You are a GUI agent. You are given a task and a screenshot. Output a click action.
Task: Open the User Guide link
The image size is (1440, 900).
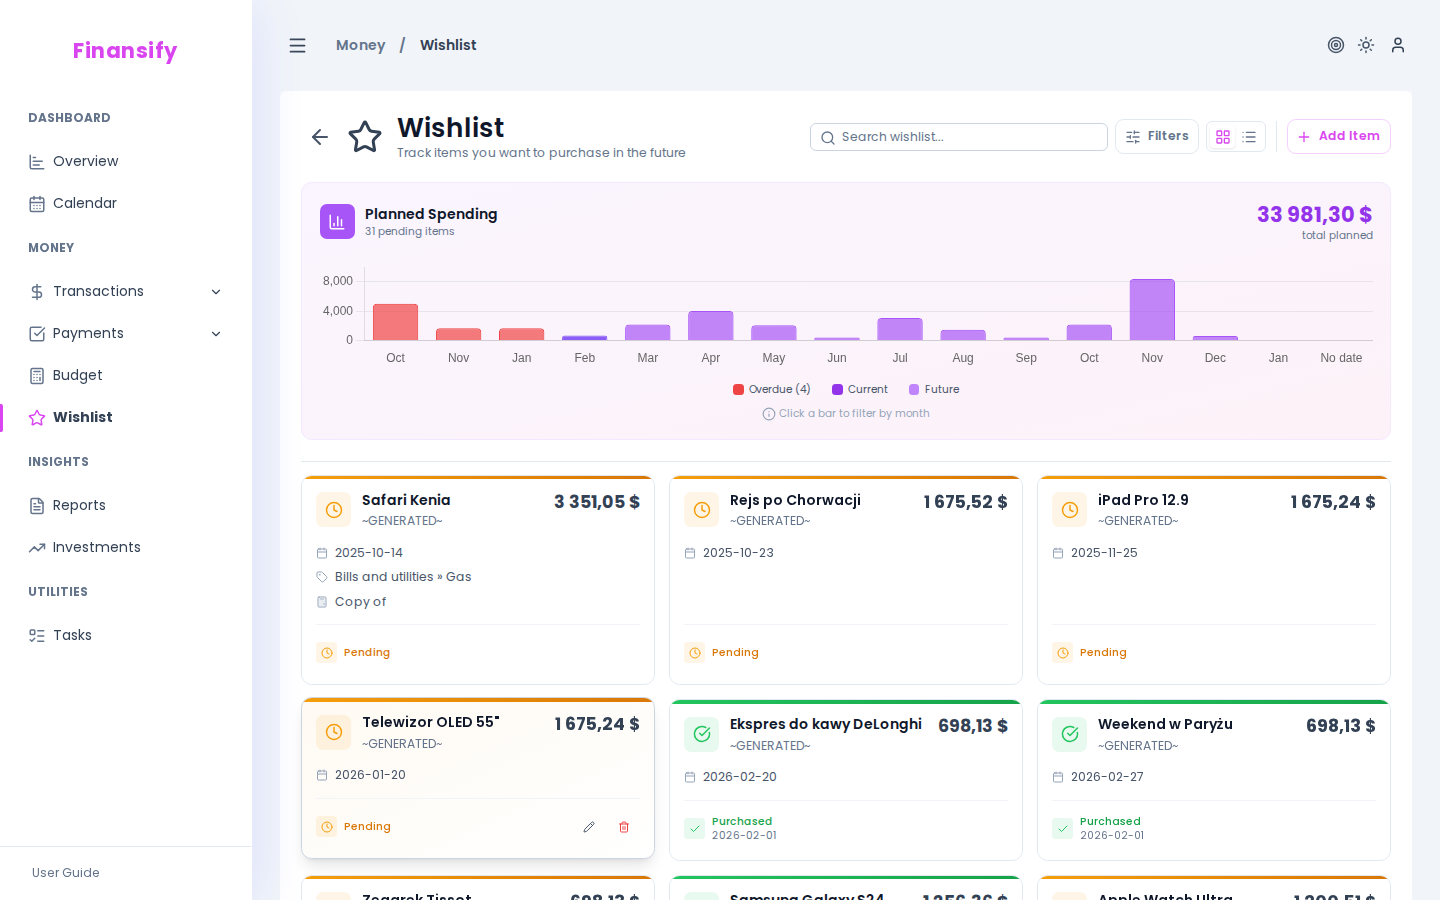tap(66, 873)
